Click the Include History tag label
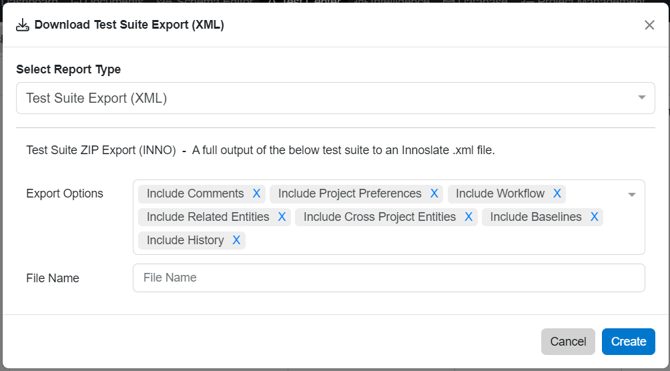The width and height of the screenshot is (670, 371). coord(185,240)
